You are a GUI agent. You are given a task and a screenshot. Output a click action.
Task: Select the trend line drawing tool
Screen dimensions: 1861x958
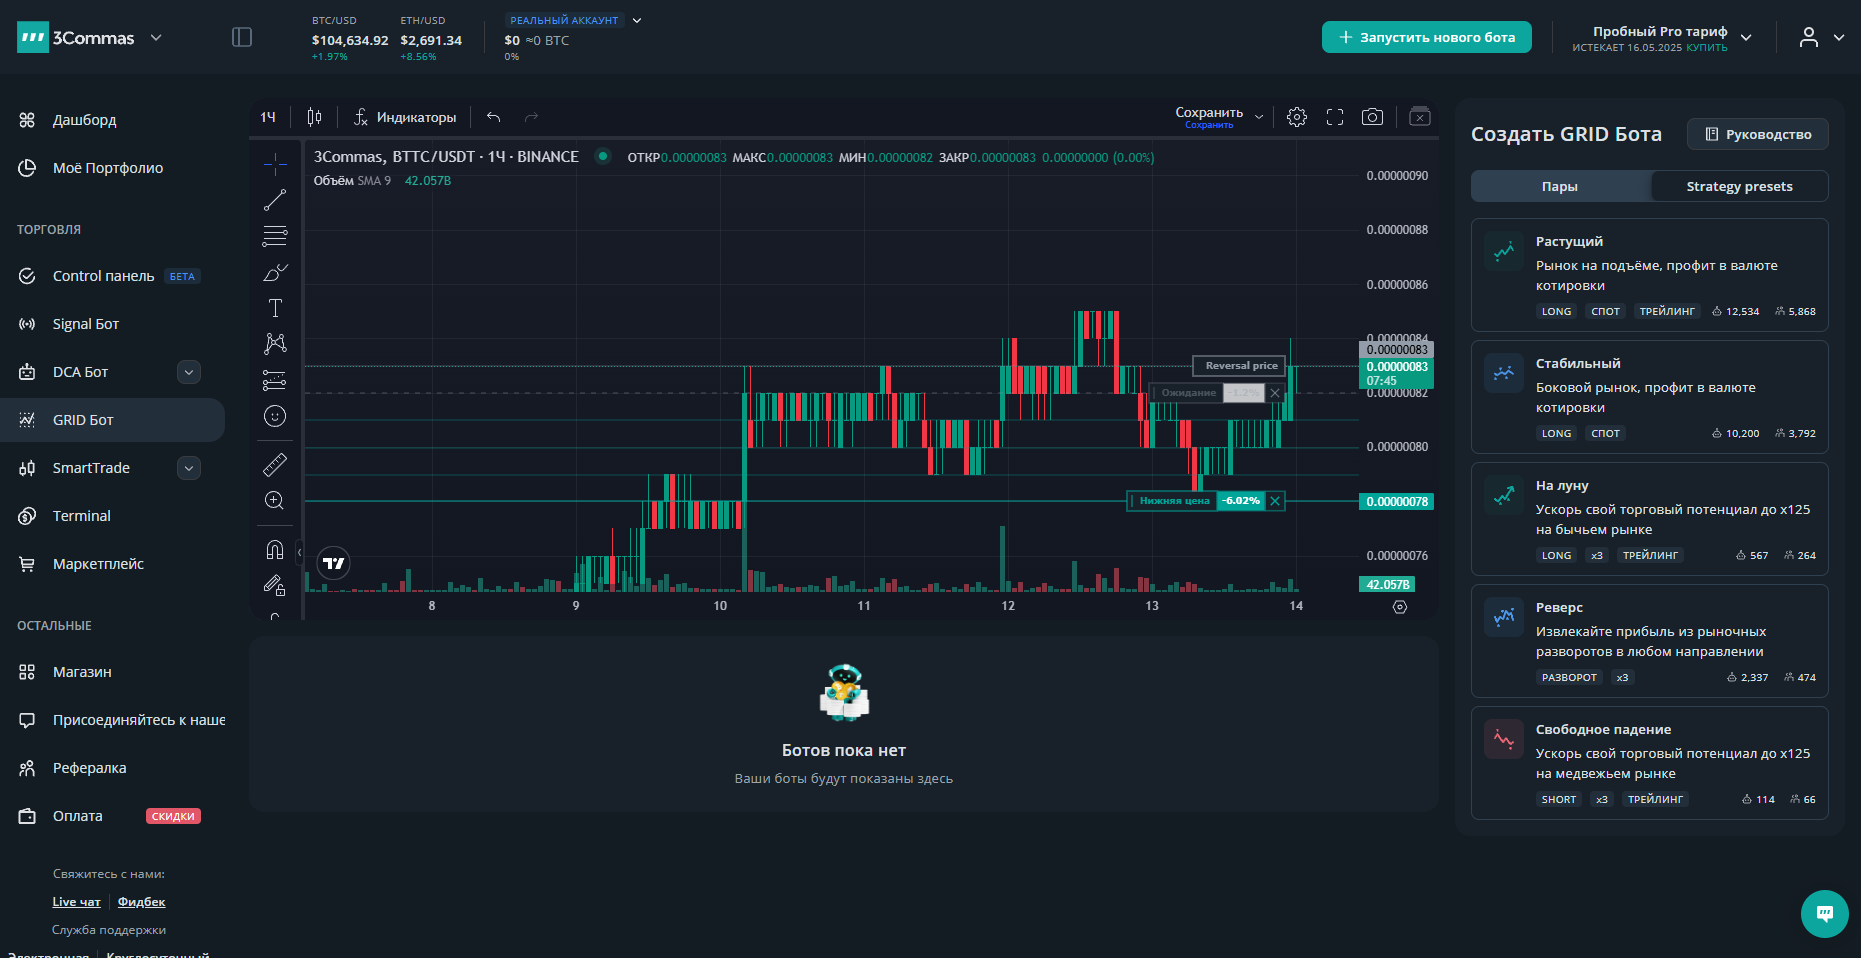tap(275, 200)
